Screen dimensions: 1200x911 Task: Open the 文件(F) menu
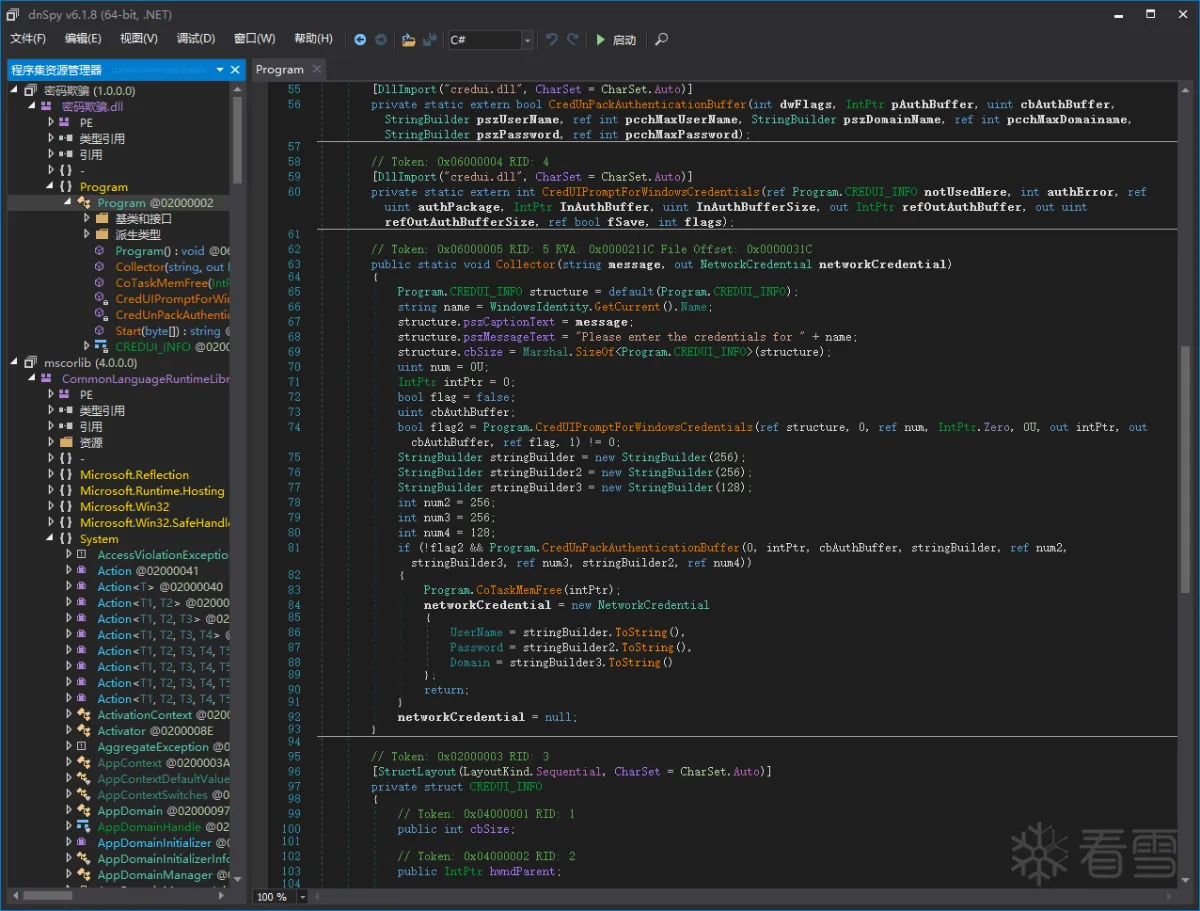pos(28,39)
